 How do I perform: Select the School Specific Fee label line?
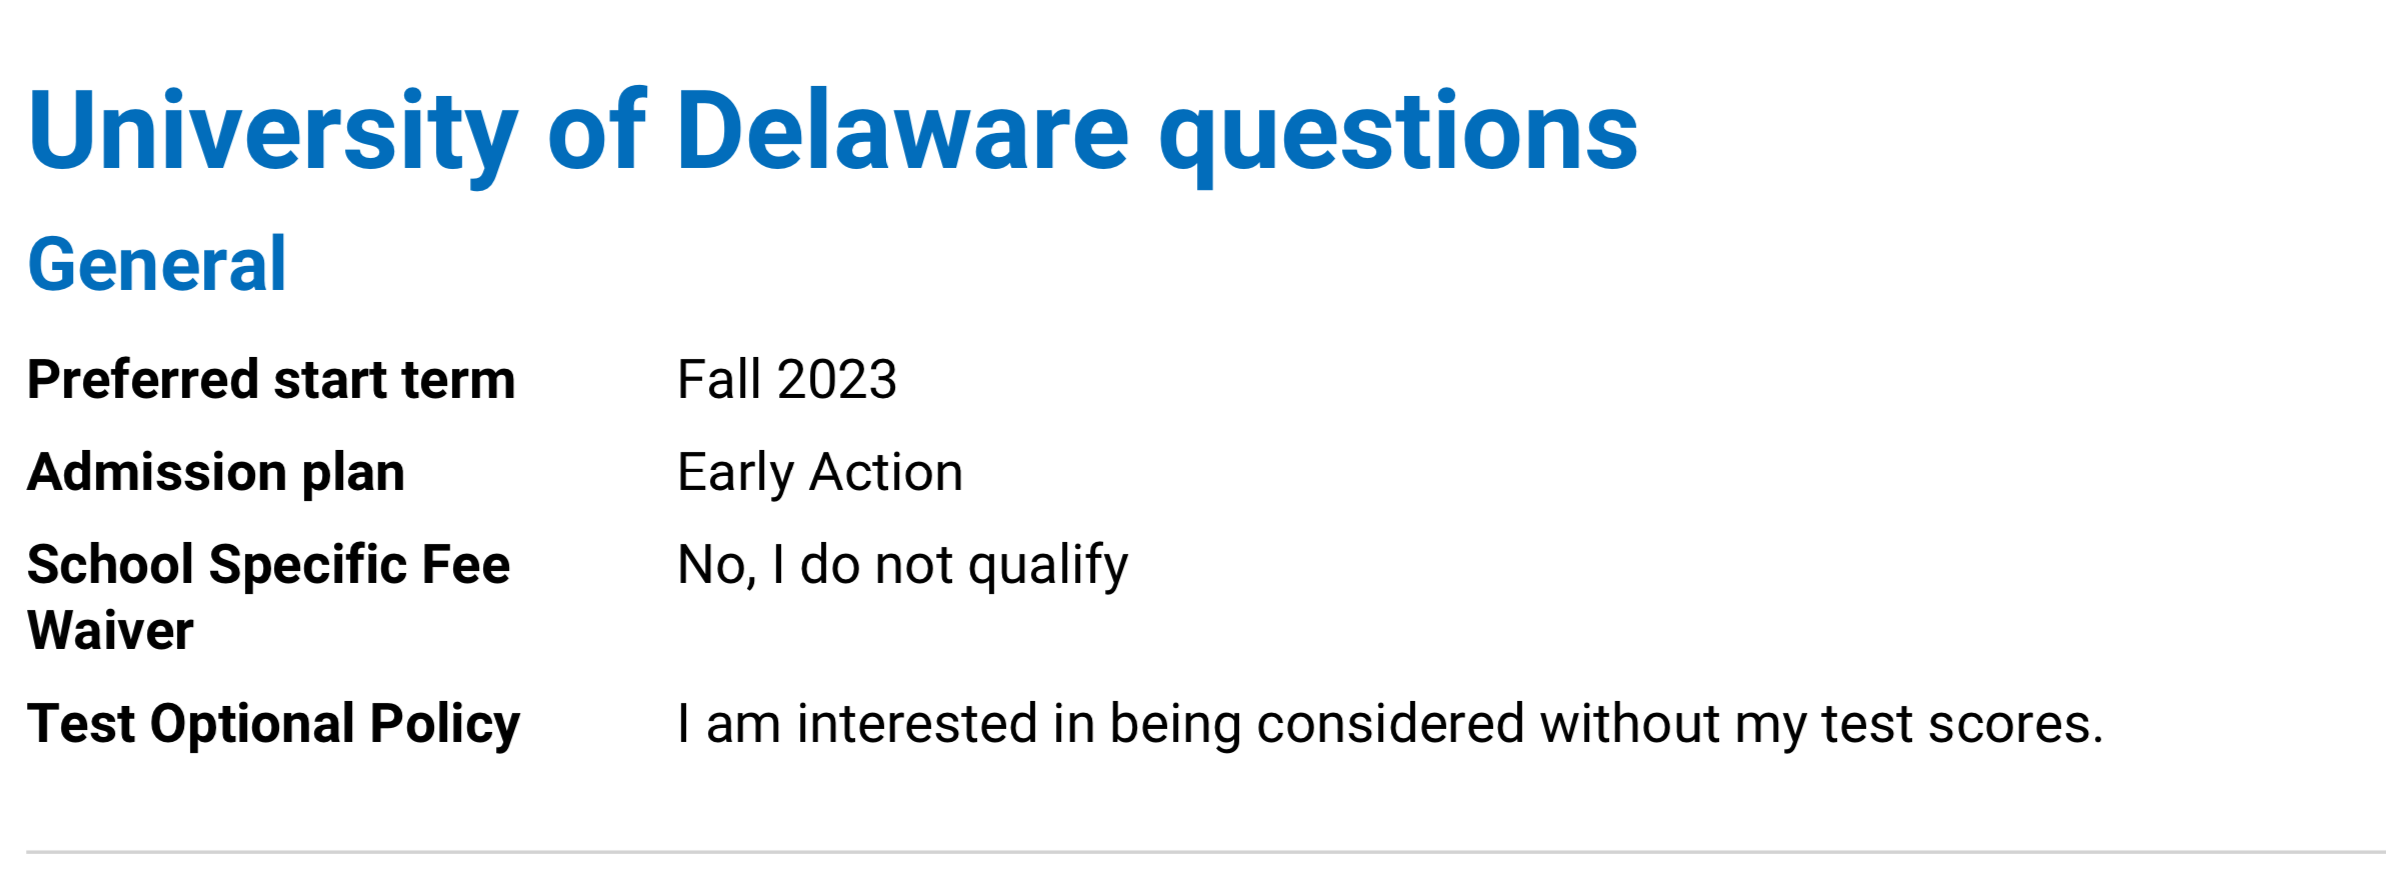(x=268, y=565)
